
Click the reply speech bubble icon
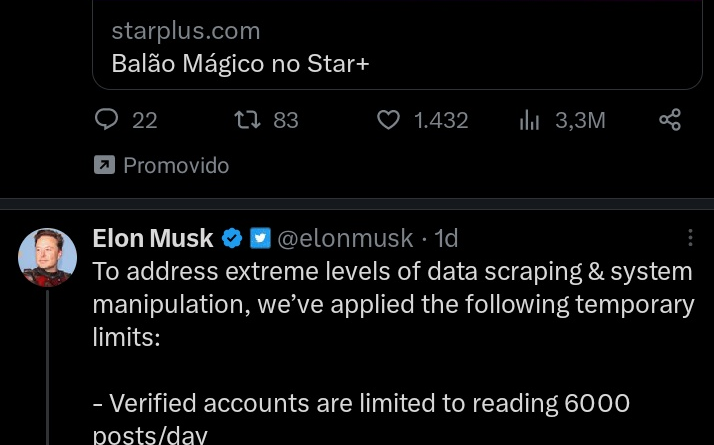click(x=106, y=120)
